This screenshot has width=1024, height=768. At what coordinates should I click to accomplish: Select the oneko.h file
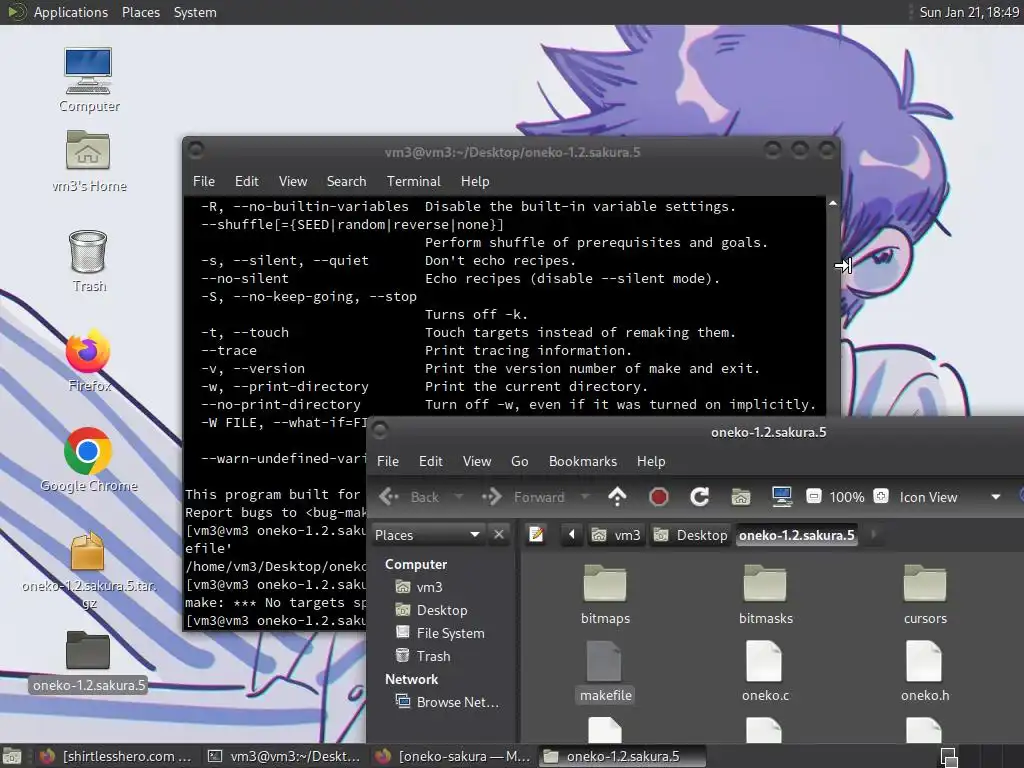(925, 672)
